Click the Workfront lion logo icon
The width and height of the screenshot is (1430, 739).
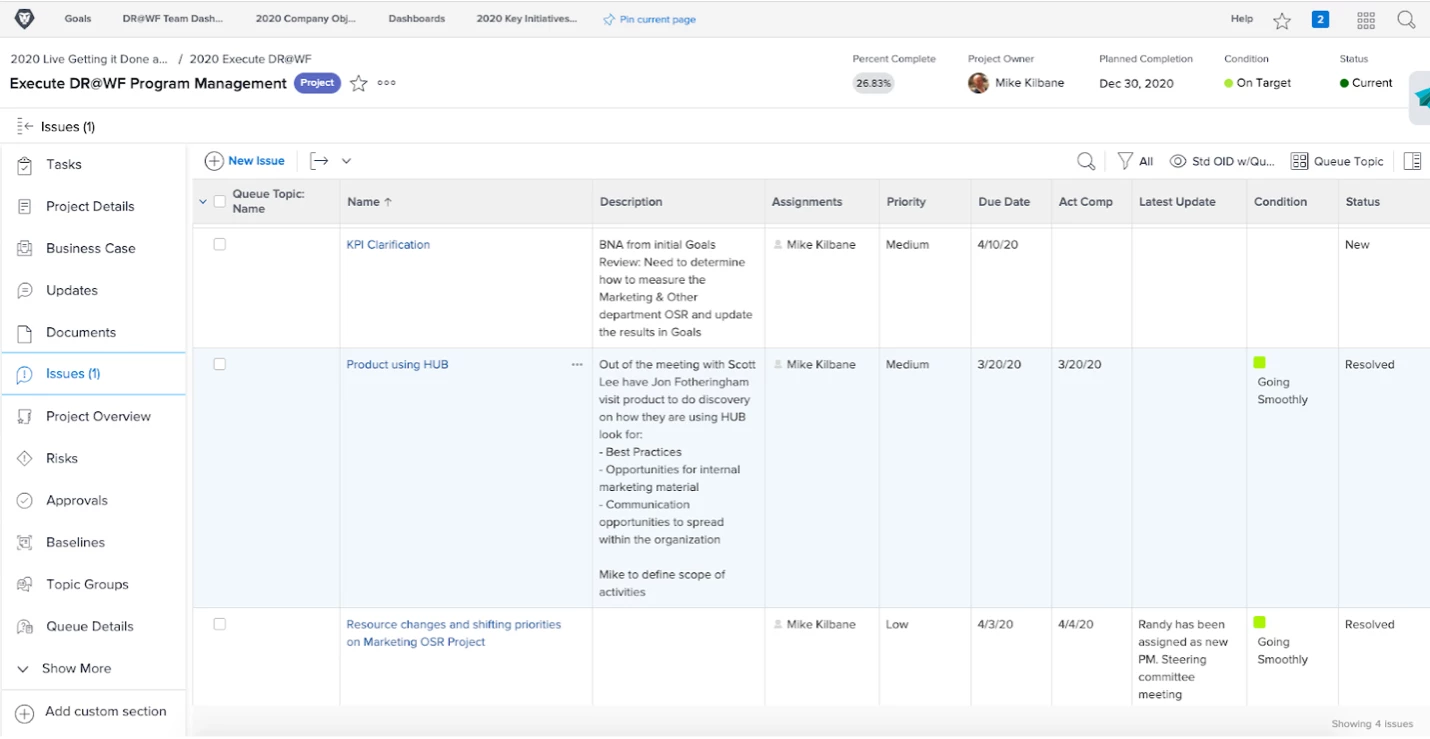pyautogui.click(x=24, y=19)
